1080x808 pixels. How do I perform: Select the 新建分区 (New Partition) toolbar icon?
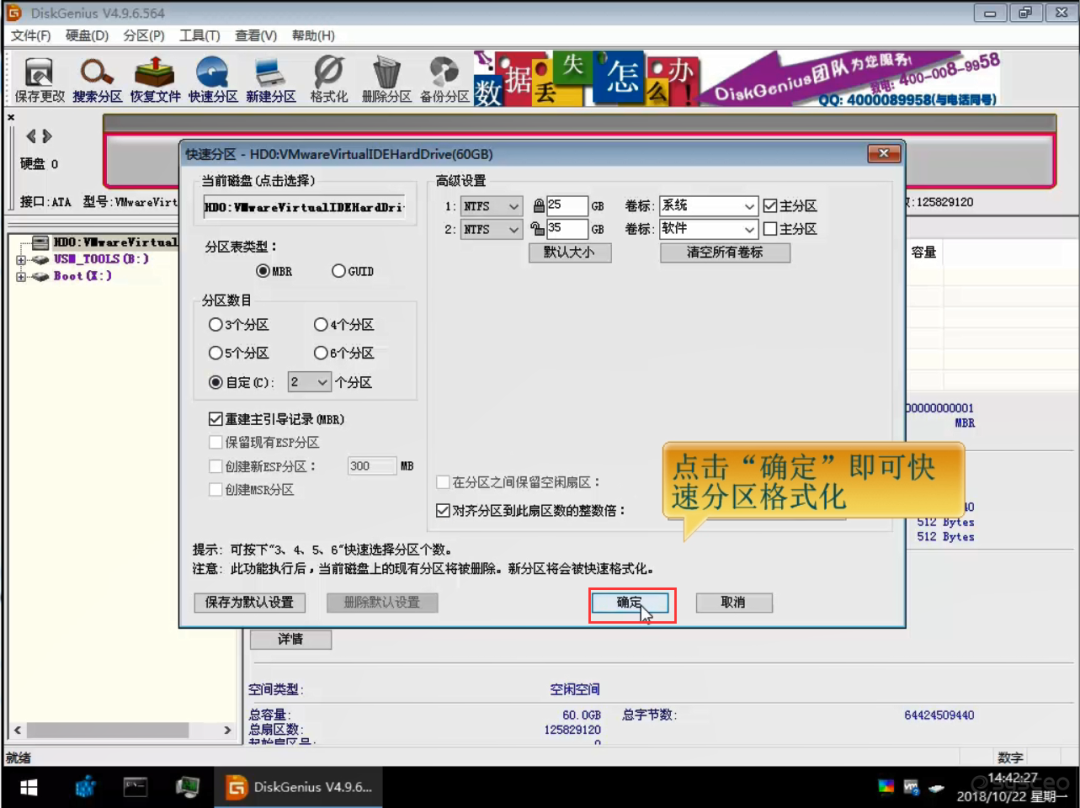270,80
